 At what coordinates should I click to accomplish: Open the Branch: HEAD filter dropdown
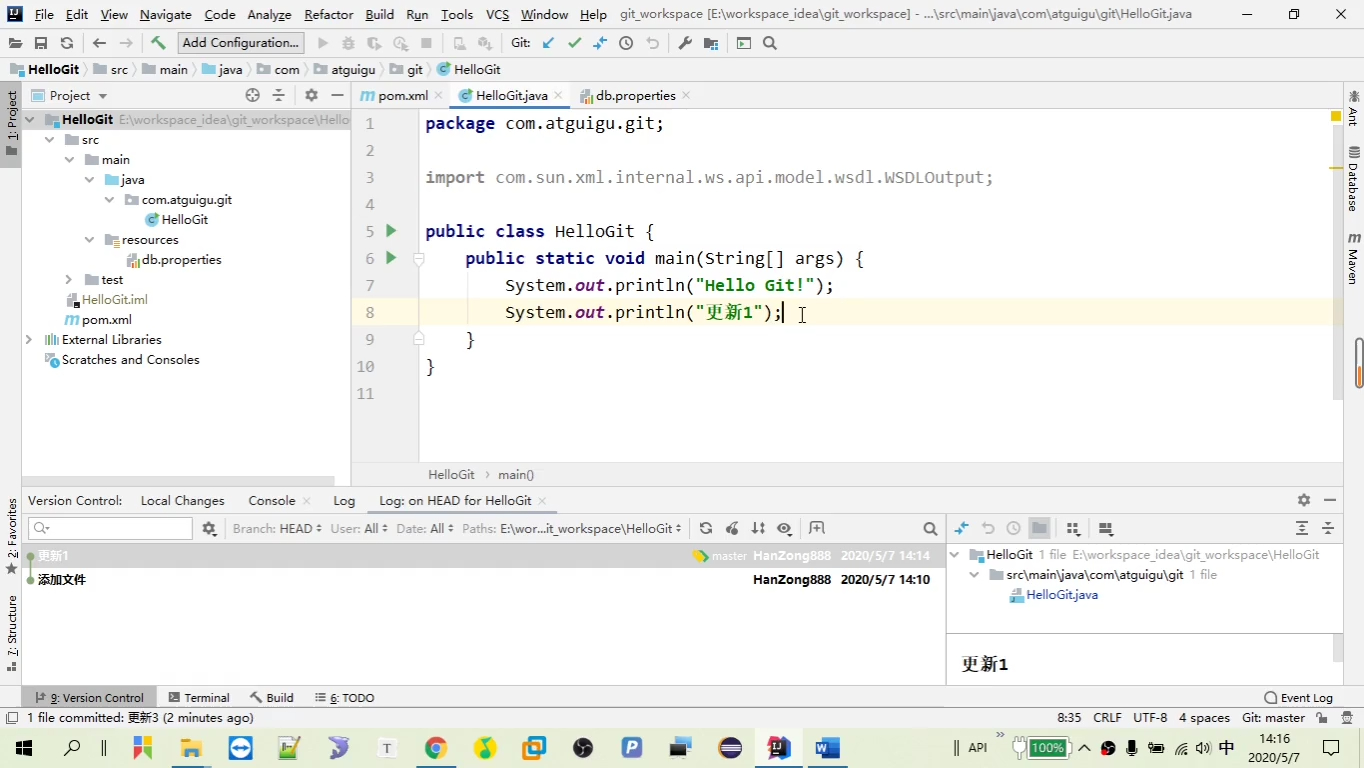pyautogui.click(x=277, y=528)
